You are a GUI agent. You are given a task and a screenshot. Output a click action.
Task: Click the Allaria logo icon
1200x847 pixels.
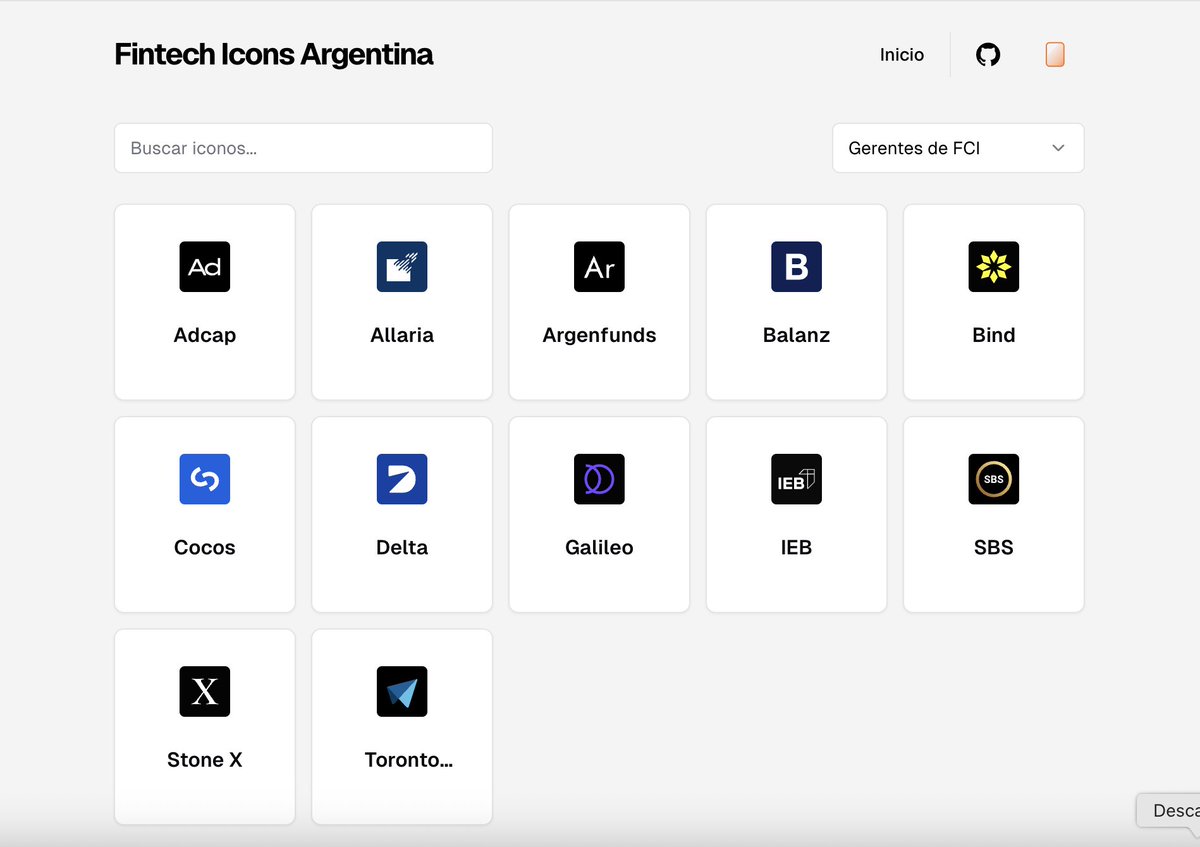pos(402,267)
